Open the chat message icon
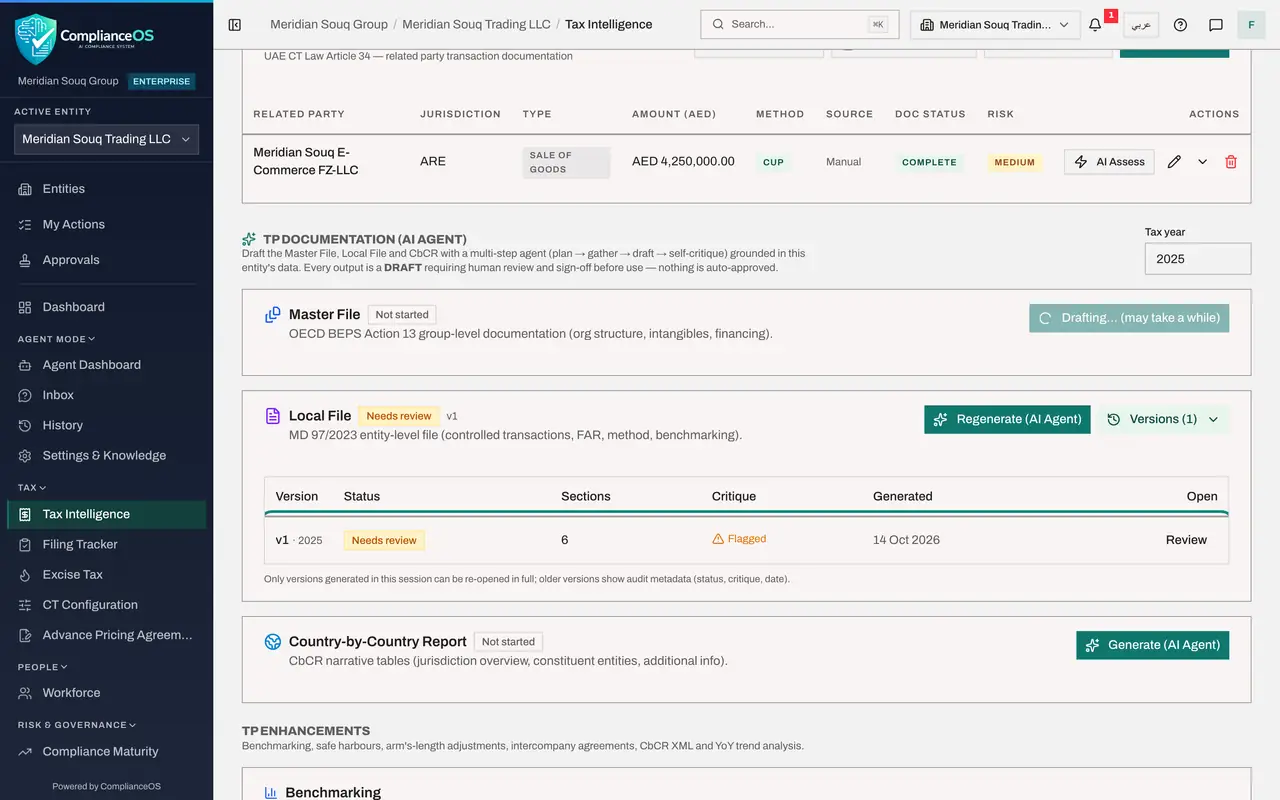Image resolution: width=1280 pixels, height=800 pixels. pyautogui.click(x=1216, y=25)
